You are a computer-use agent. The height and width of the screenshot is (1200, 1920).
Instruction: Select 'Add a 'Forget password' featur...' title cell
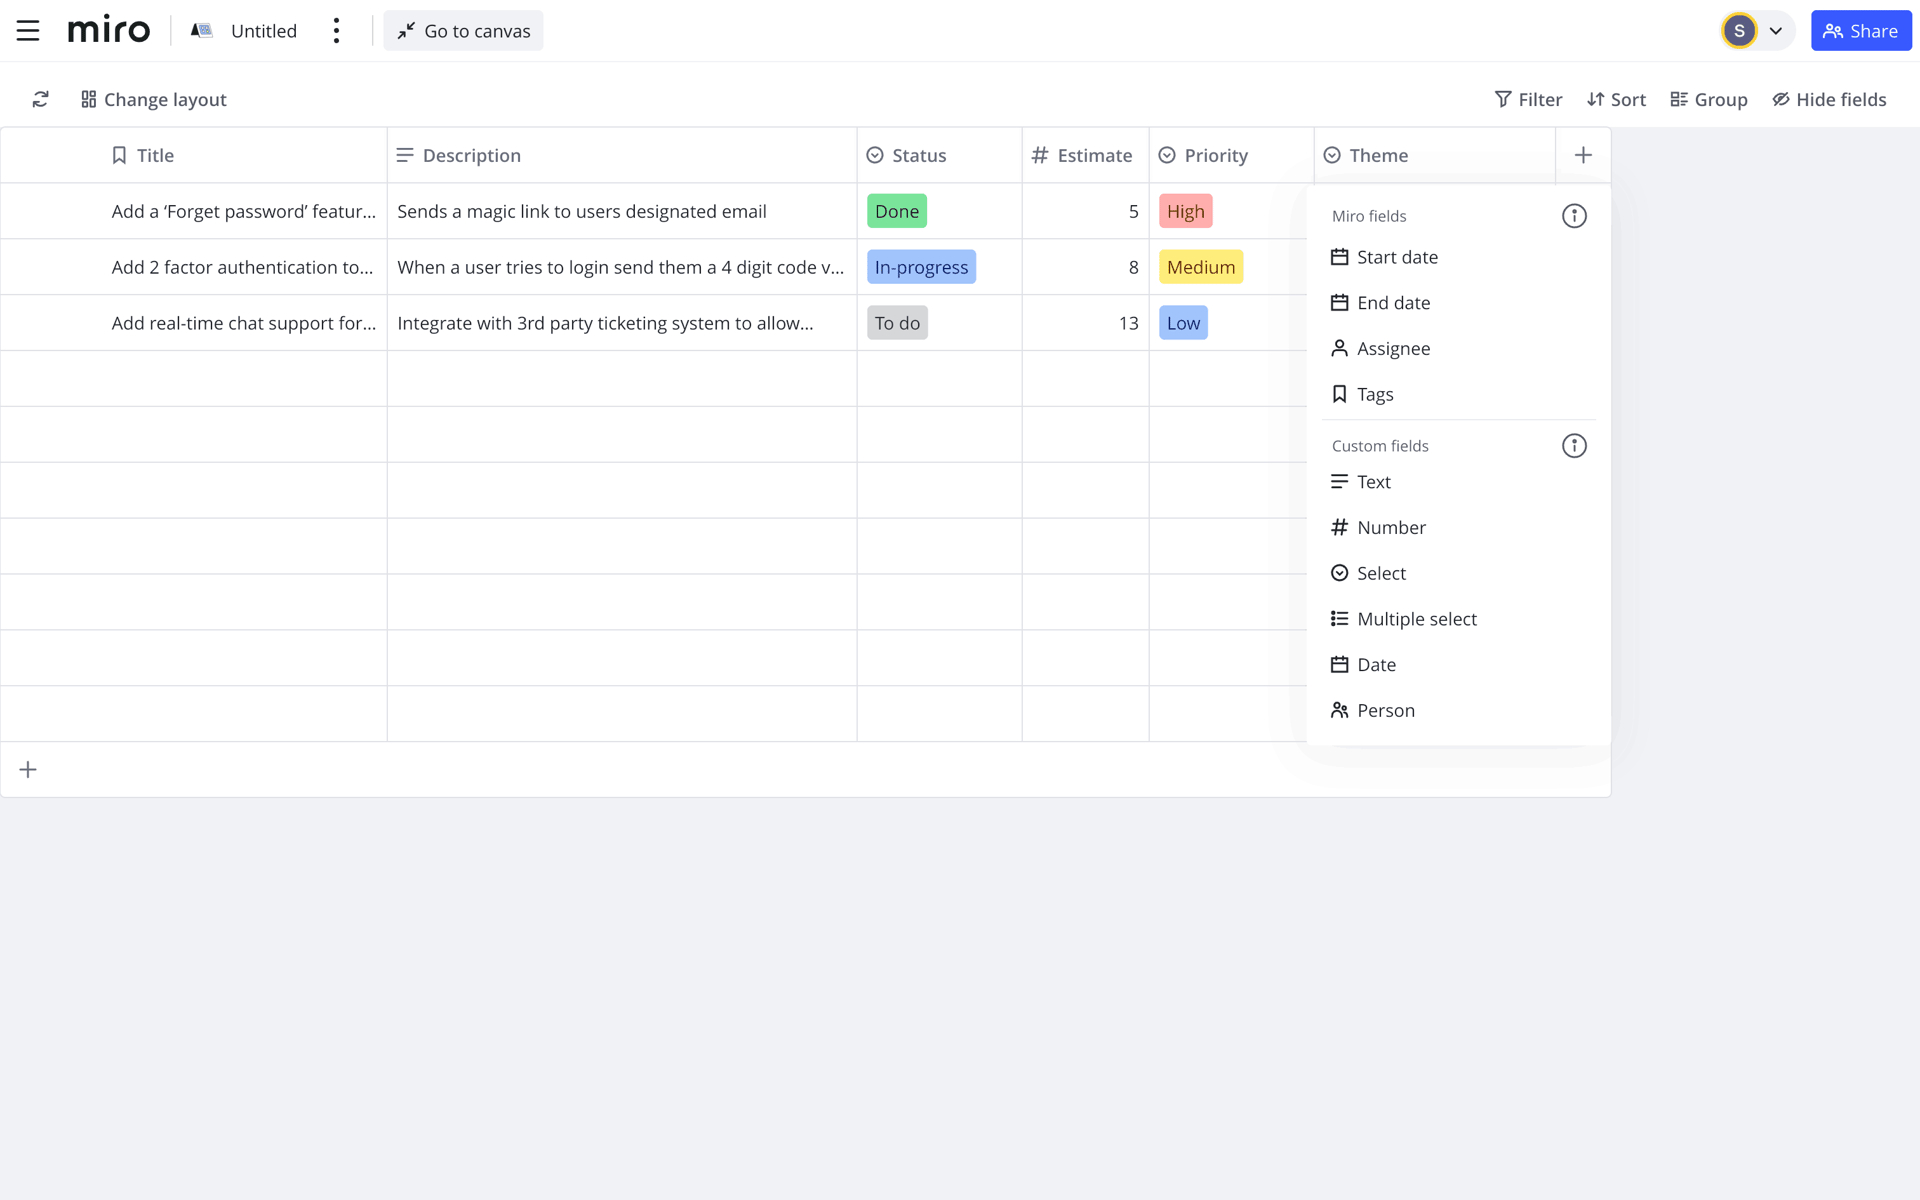click(194, 211)
